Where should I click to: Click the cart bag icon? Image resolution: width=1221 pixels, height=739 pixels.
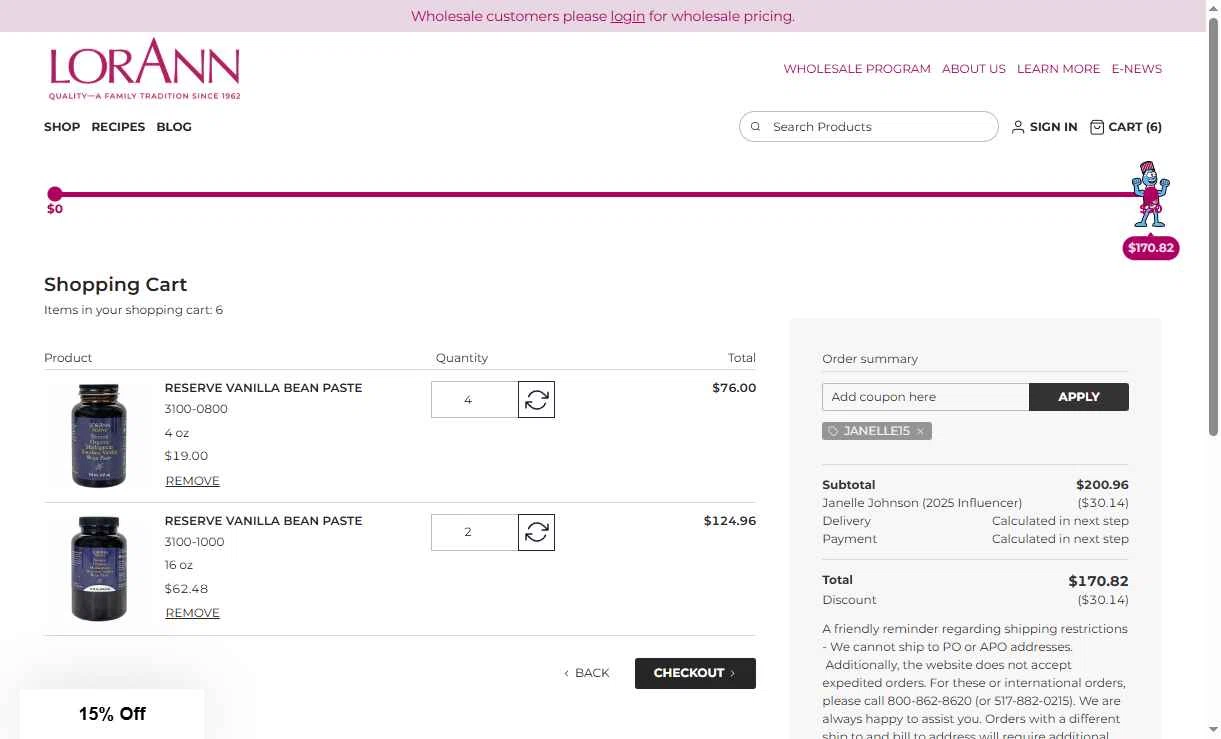pos(1097,127)
